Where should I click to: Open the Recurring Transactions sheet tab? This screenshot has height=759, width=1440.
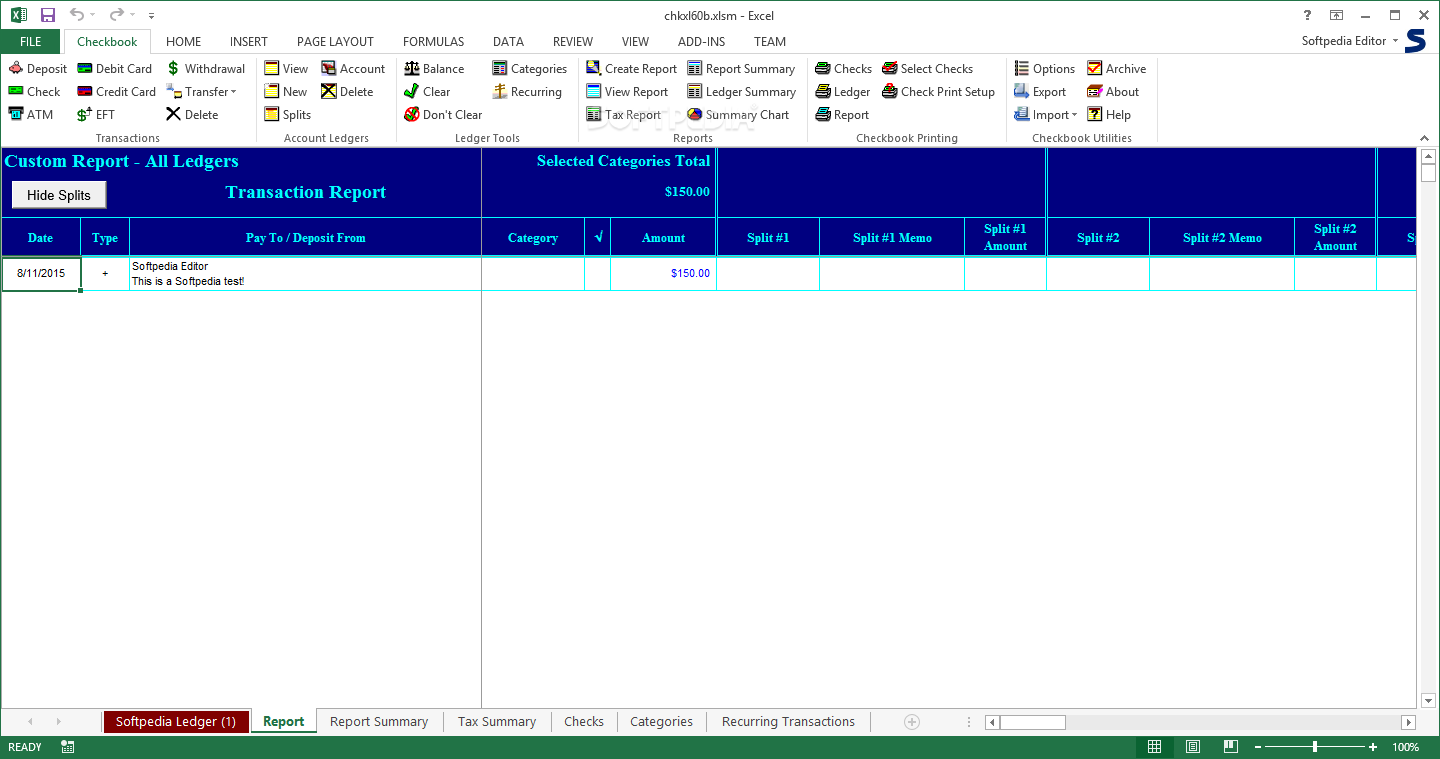788,721
